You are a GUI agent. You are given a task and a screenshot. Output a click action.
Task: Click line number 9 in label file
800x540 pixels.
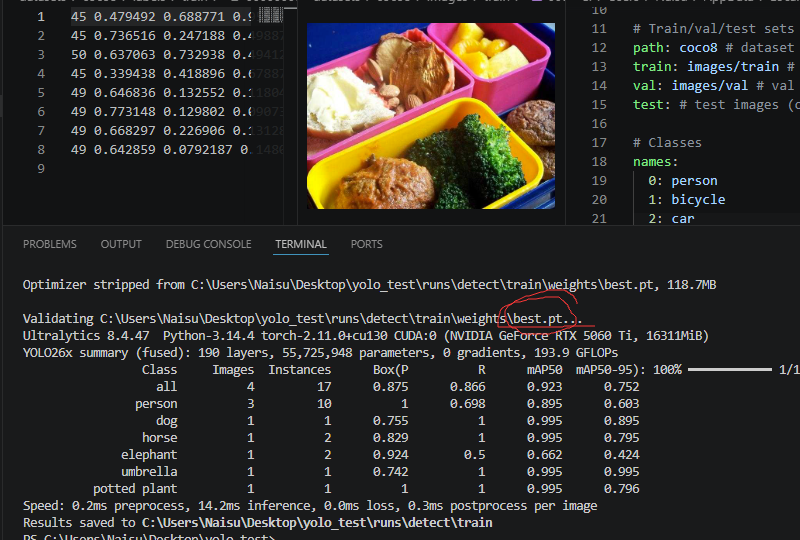pyautogui.click(x=41, y=168)
